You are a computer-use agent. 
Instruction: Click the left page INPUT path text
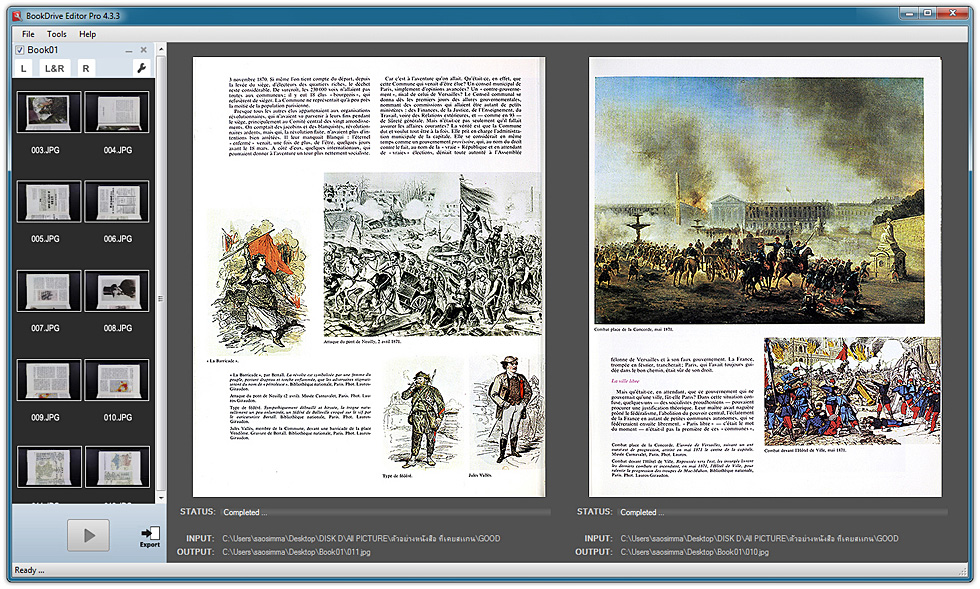click(361, 538)
